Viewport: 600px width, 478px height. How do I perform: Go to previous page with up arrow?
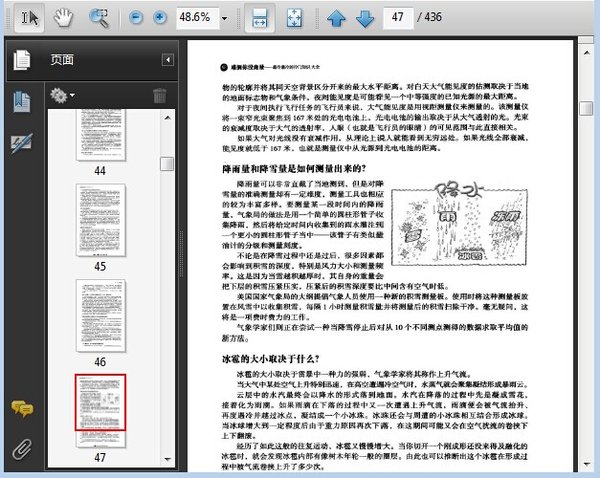click(x=337, y=18)
